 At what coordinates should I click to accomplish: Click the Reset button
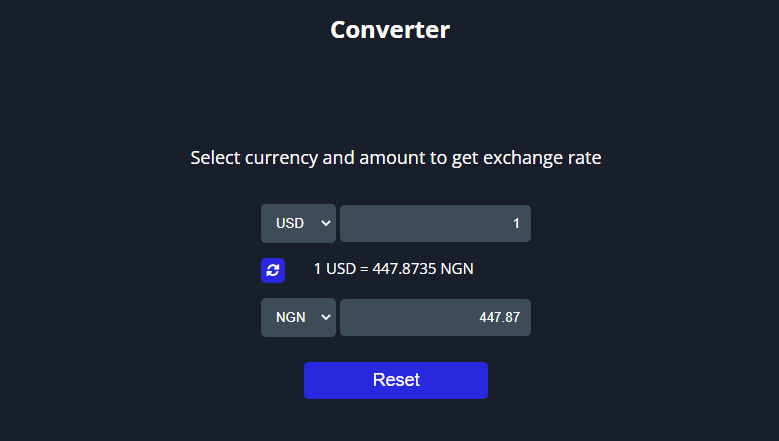tap(396, 380)
